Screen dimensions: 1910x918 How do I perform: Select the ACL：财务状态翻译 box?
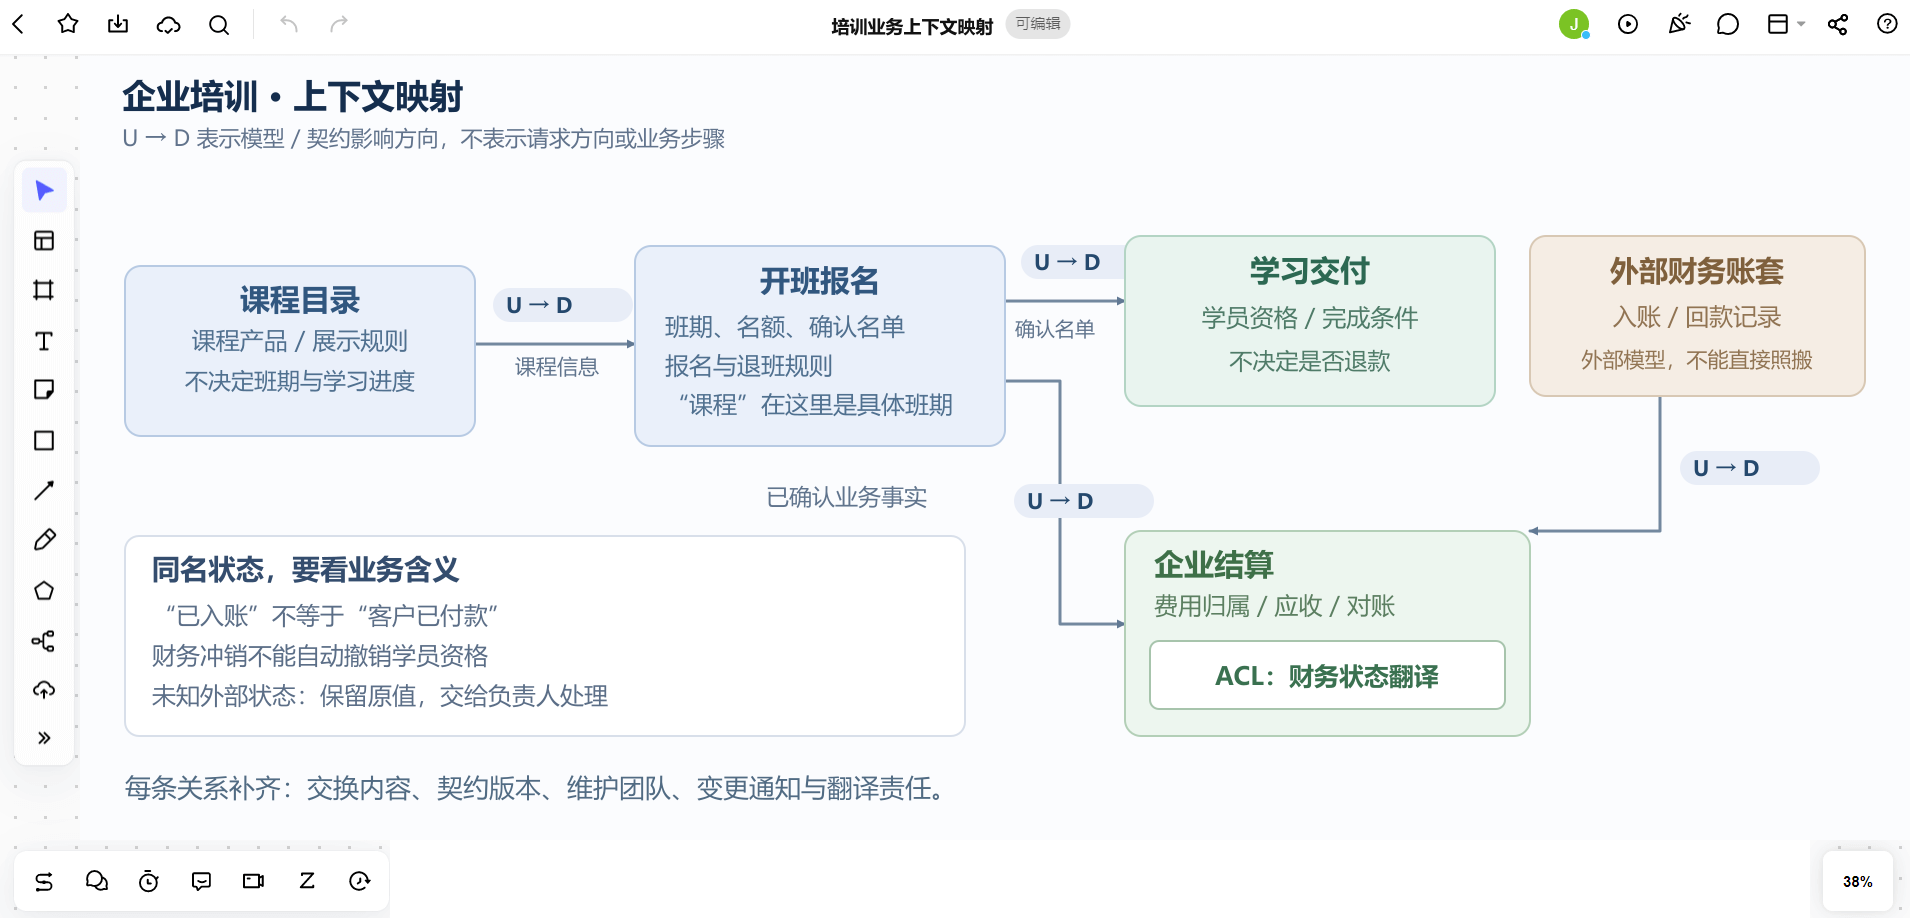[1327, 676]
